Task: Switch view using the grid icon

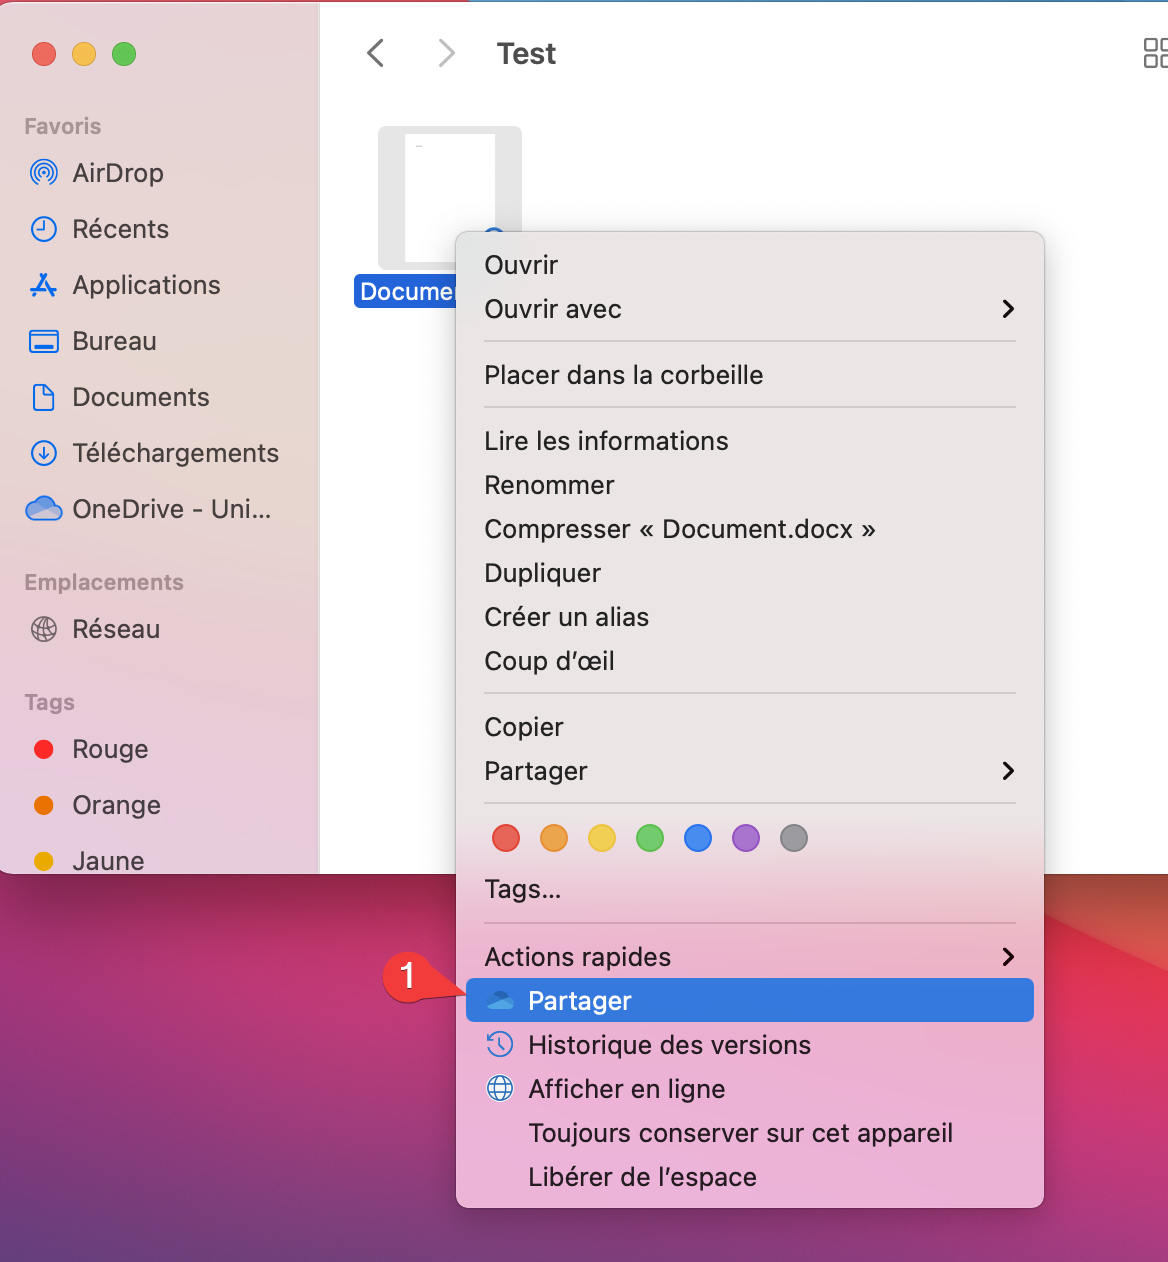Action: tap(1154, 53)
